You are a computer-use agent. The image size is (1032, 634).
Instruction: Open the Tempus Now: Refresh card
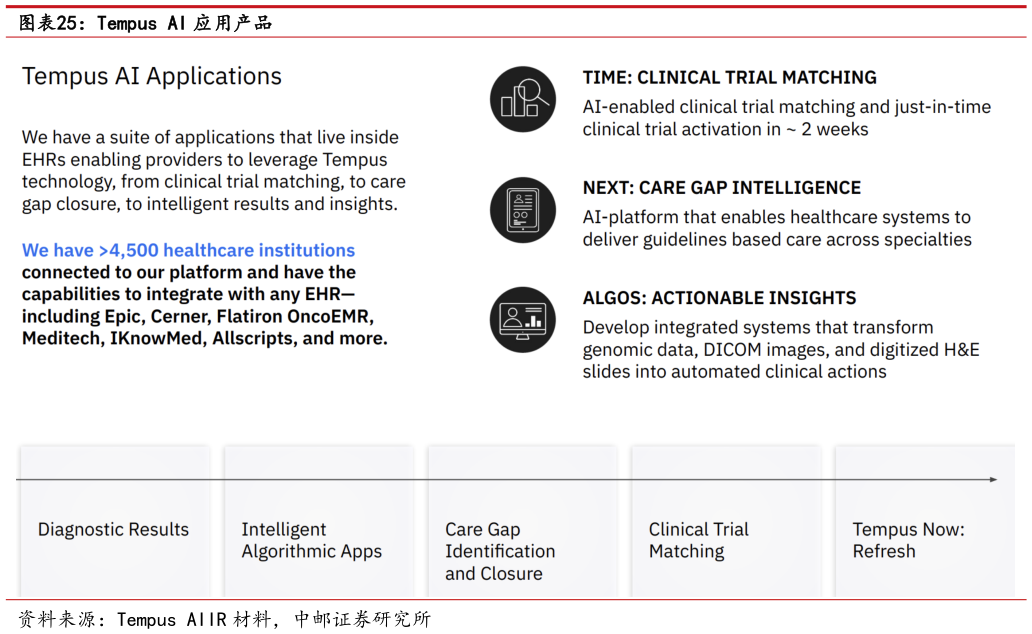[925, 521]
